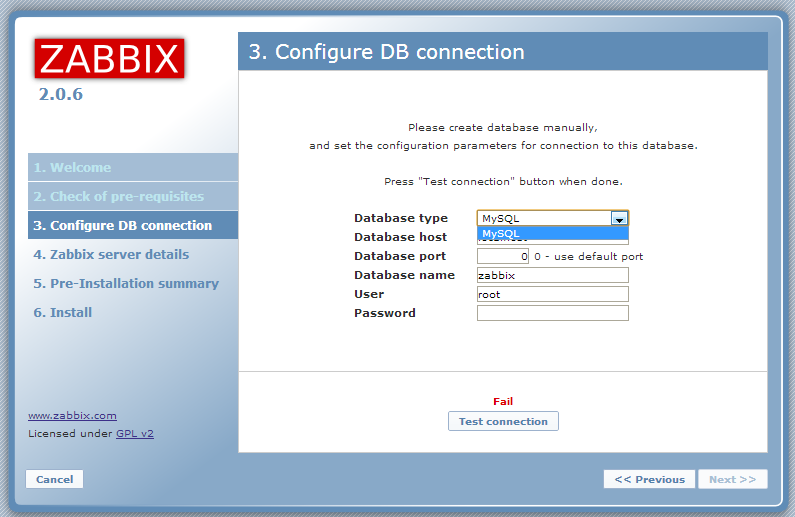Click the Database name label
The image size is (795, 517).
pos(404,275)
